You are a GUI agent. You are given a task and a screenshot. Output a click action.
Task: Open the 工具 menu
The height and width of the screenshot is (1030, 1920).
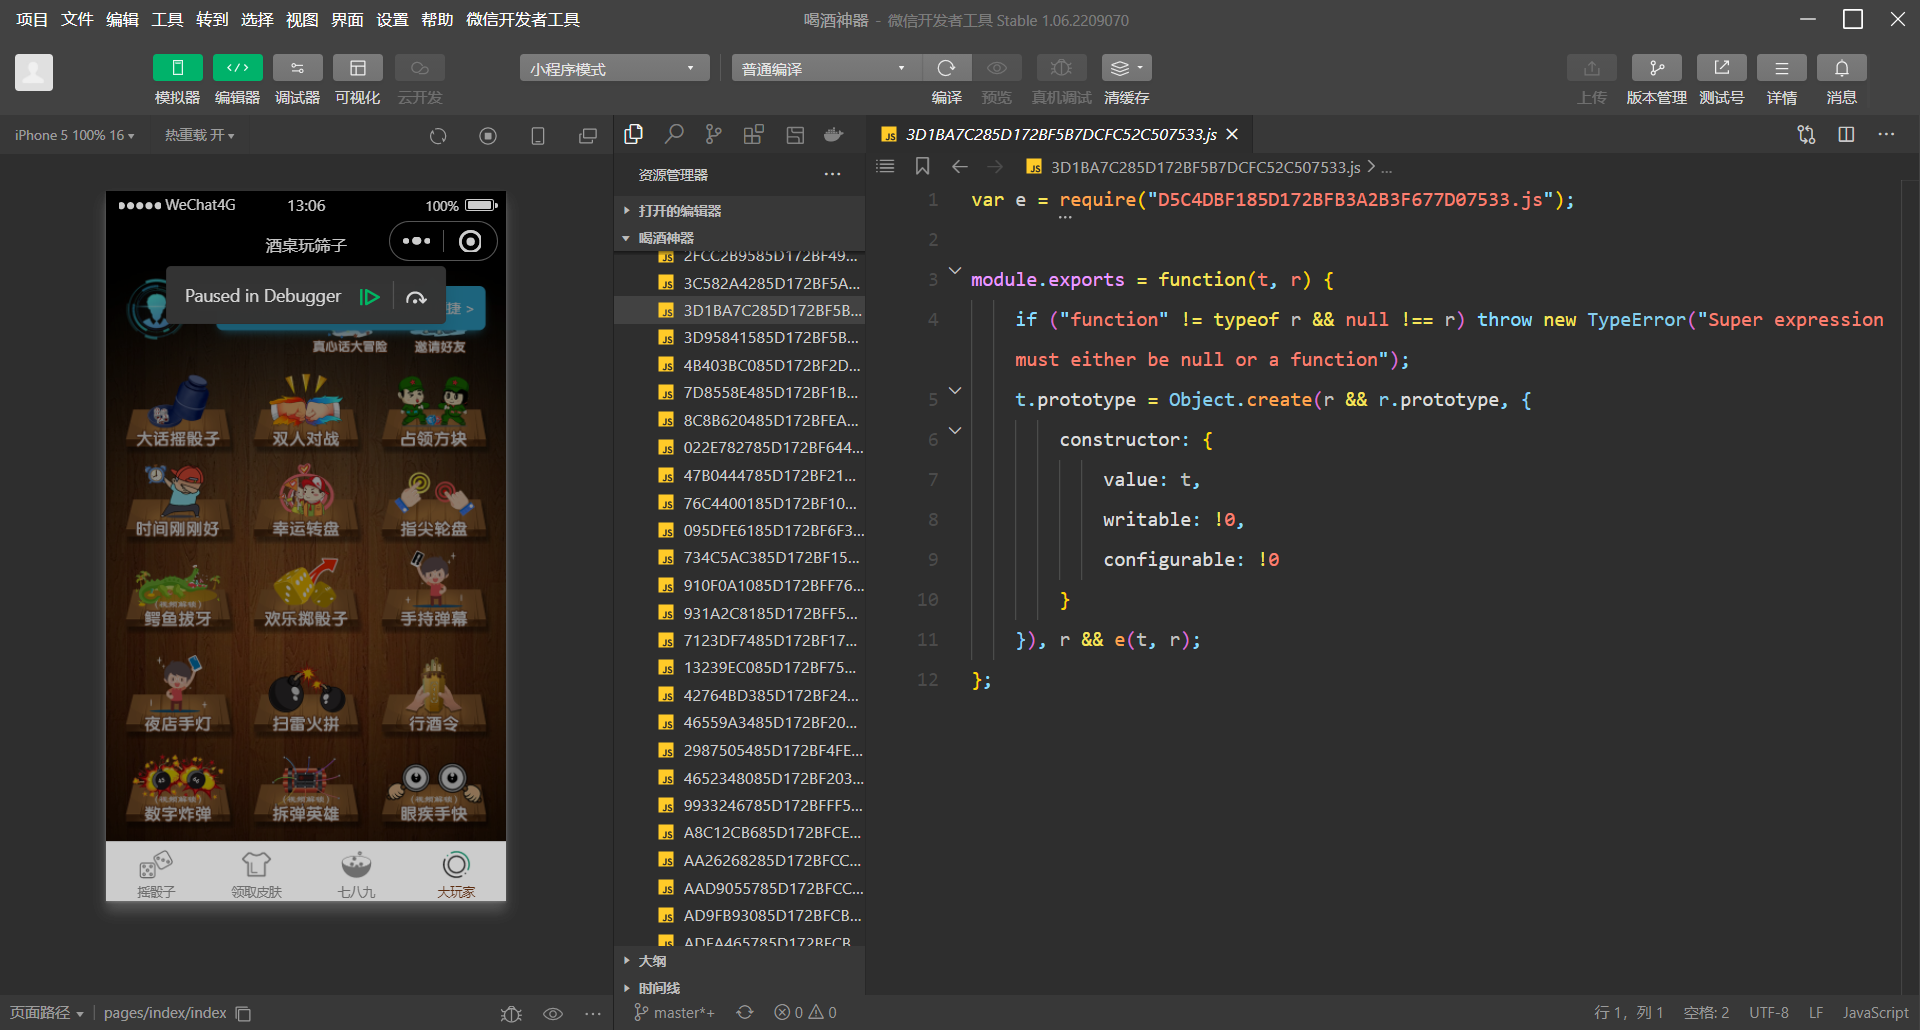pos(167,20)
